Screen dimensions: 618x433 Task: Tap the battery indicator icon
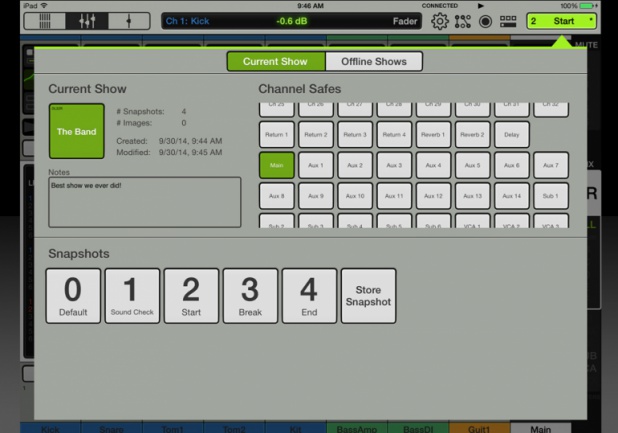pyautogui.click(x=588, y=6)
